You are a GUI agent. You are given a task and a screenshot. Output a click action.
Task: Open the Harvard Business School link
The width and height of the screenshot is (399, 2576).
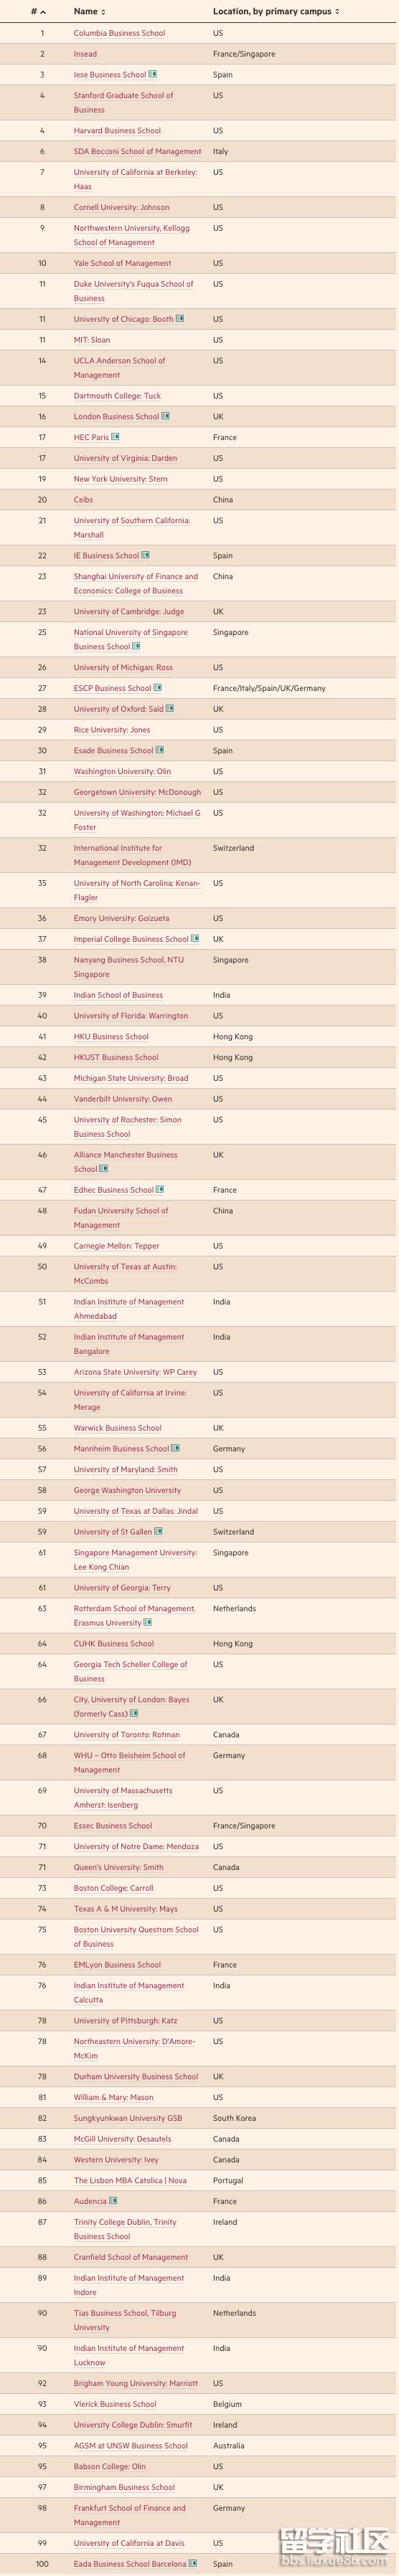117,130
